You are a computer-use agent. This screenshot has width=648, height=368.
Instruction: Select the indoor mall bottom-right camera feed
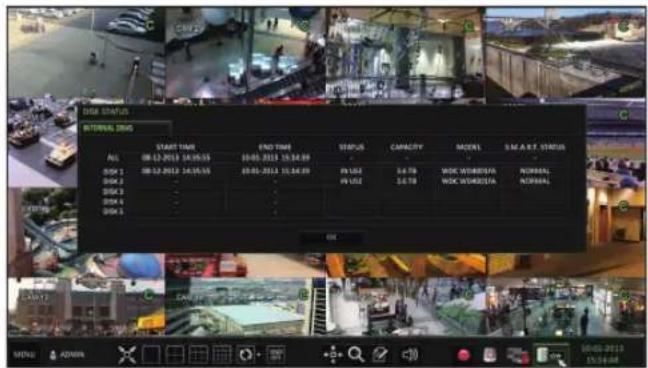[565, 307]
